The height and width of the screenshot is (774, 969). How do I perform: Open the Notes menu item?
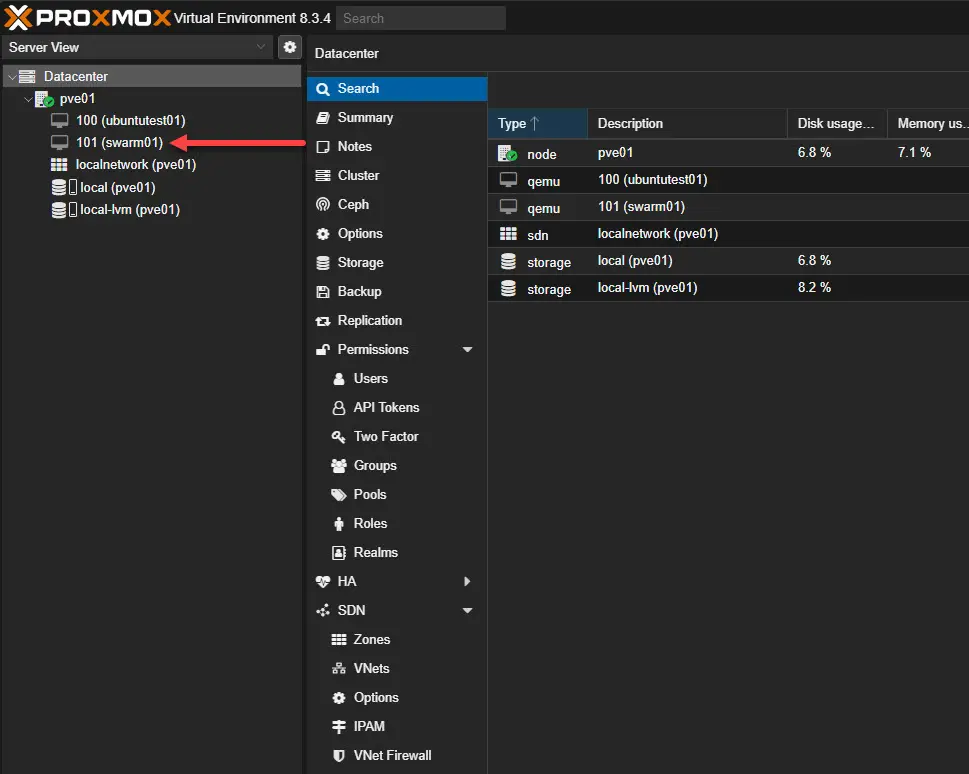[397, 147]
